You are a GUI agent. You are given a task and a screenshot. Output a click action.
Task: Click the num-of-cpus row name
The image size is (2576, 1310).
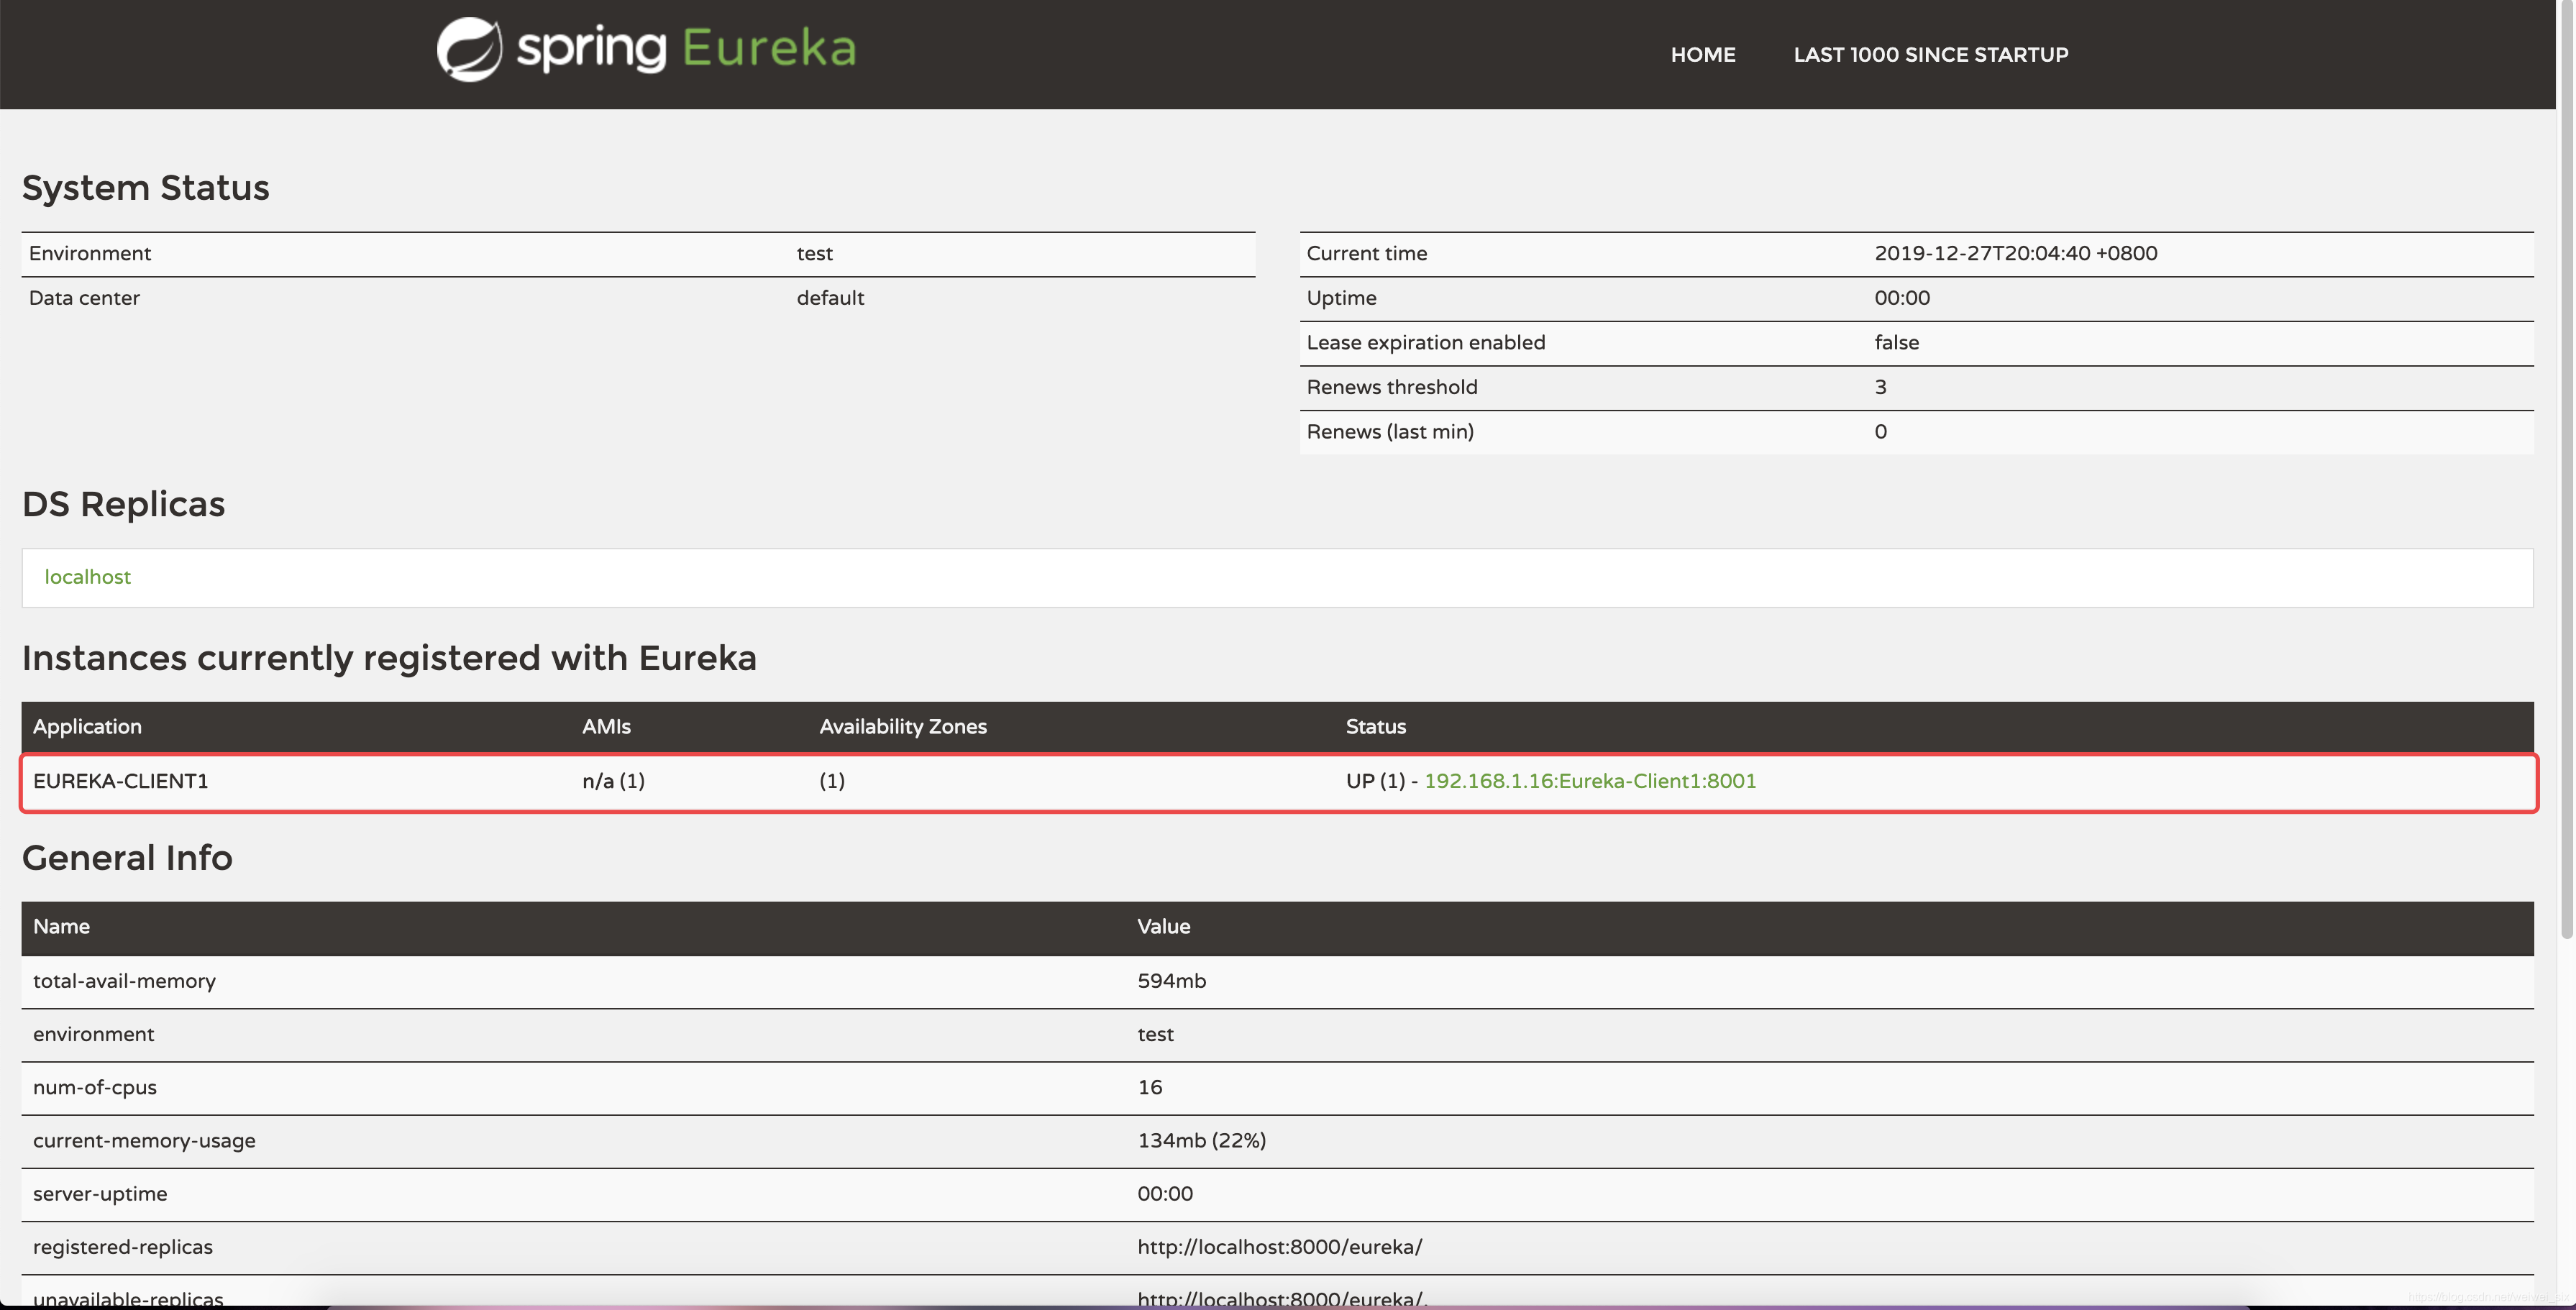(94, 1088)
